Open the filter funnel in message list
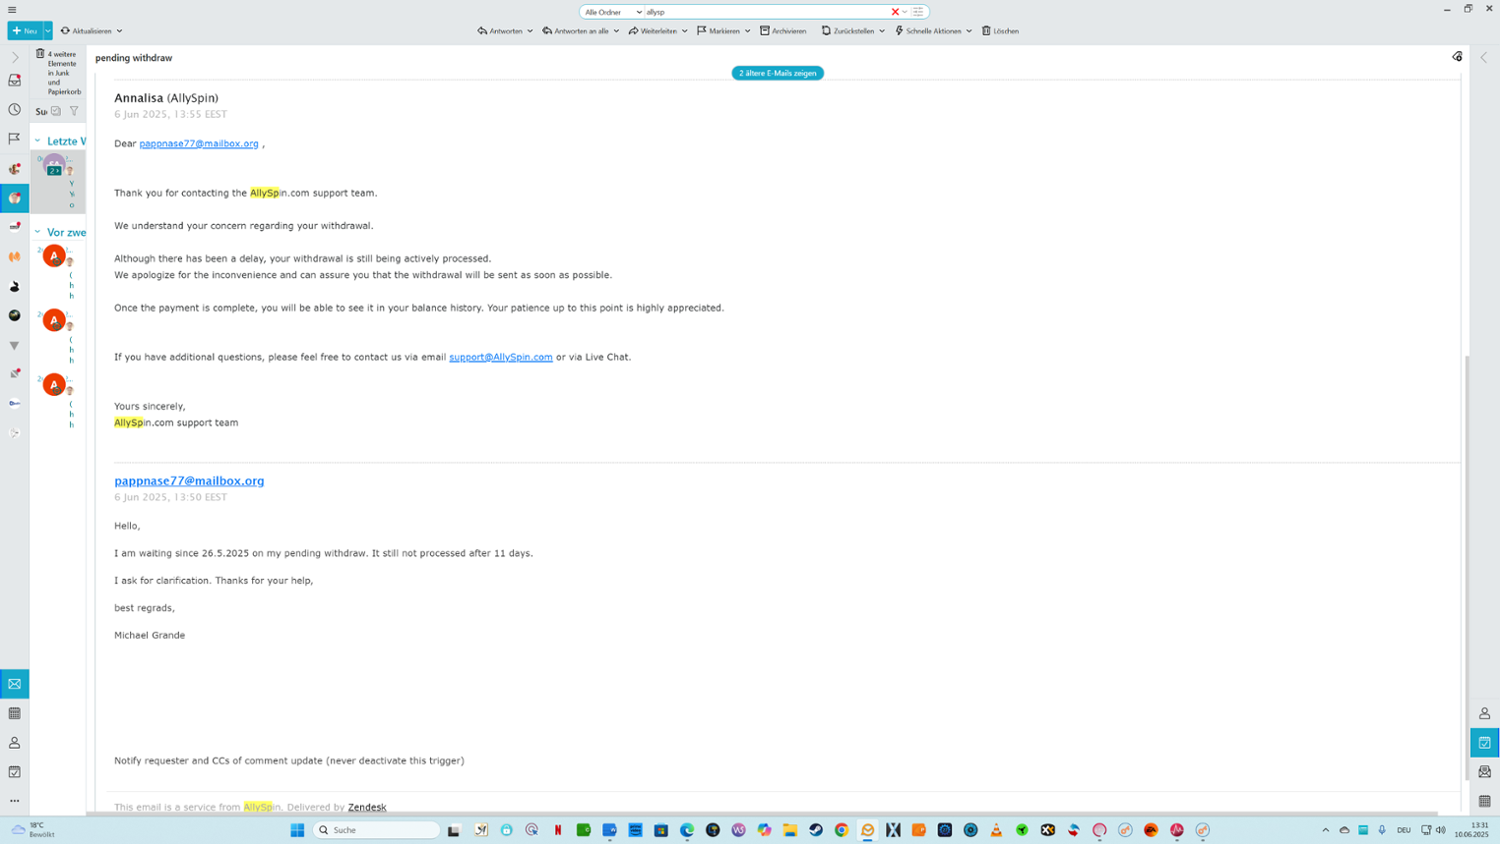 [74, 111]
